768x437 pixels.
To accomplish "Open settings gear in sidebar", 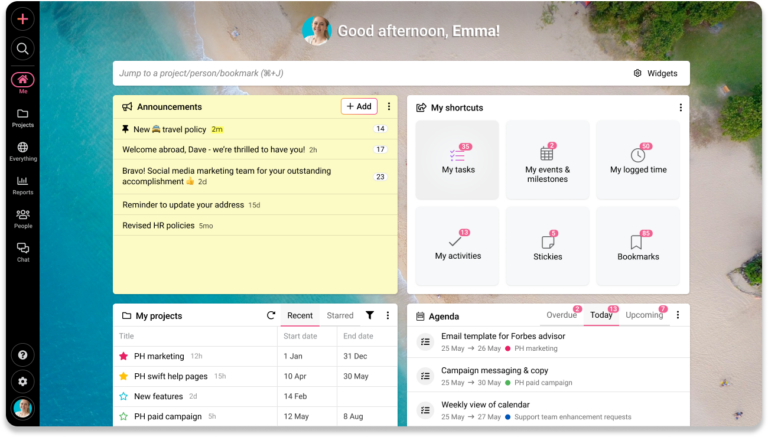I will (22, 381).
